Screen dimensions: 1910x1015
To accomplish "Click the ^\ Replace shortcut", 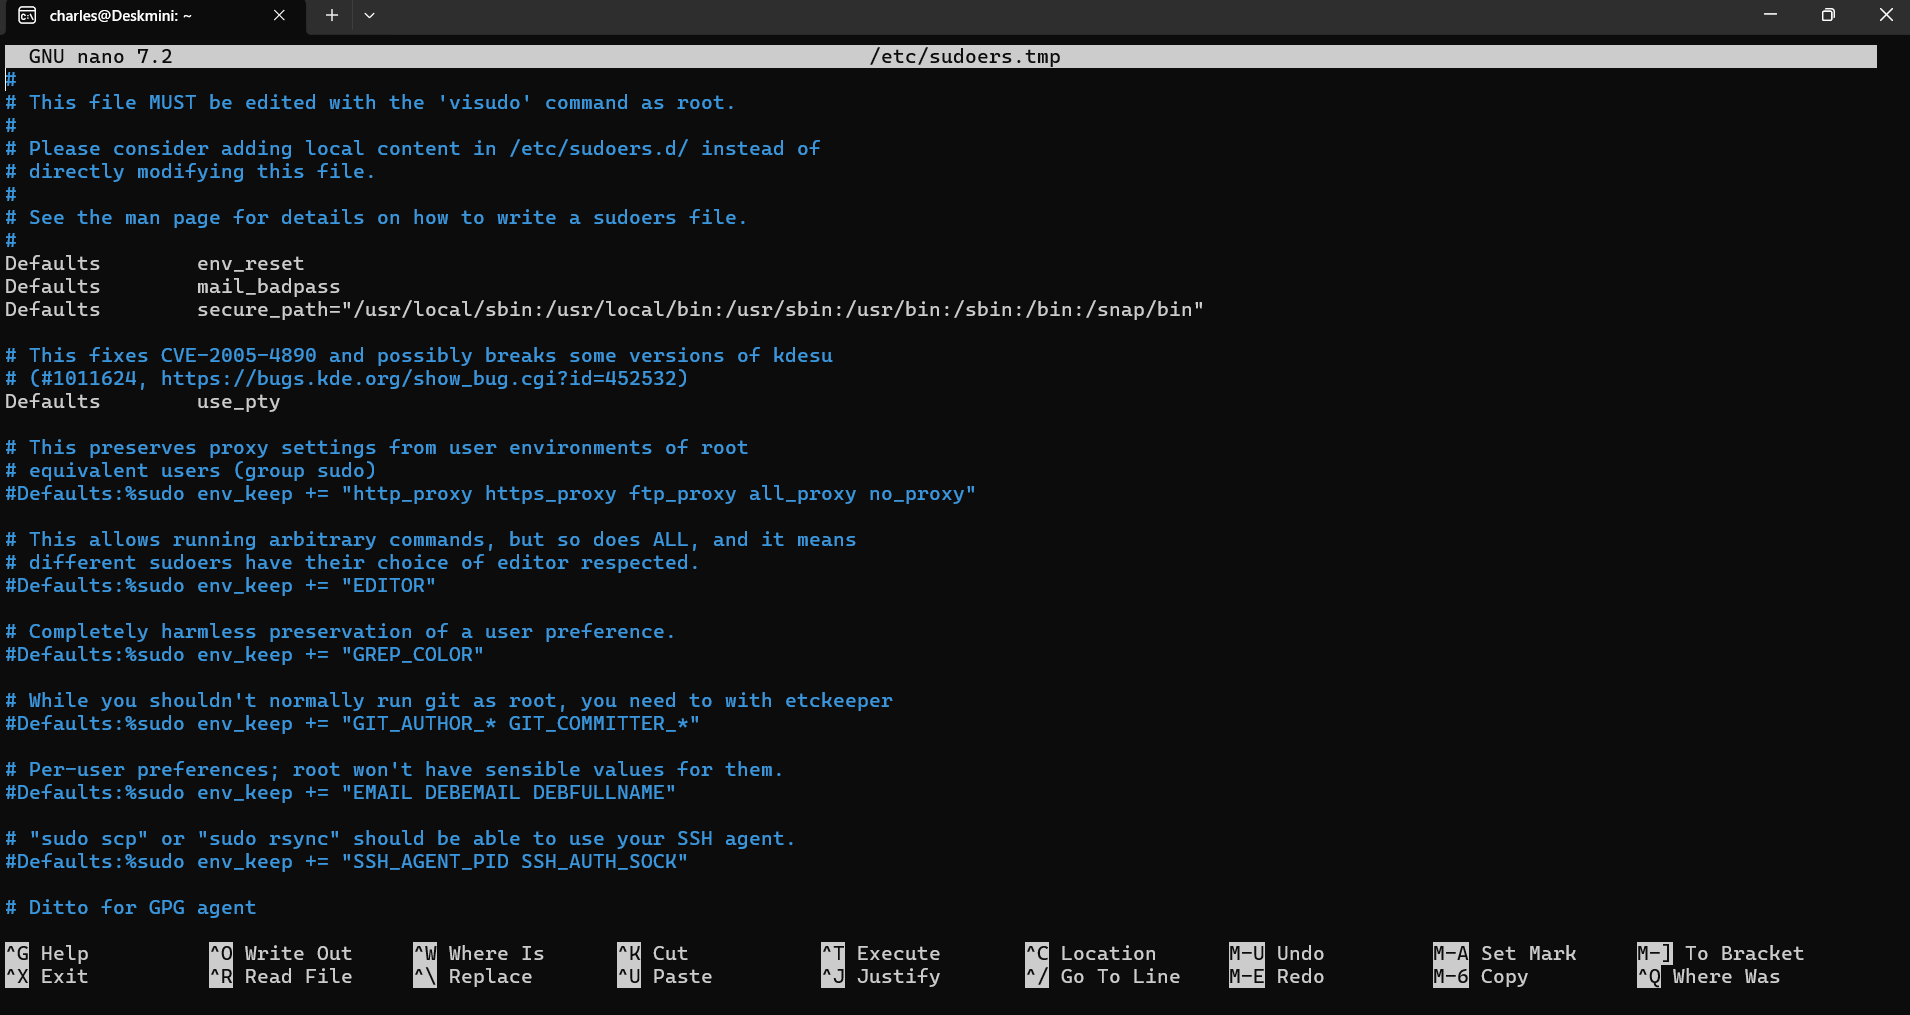I will coord(473,976).
